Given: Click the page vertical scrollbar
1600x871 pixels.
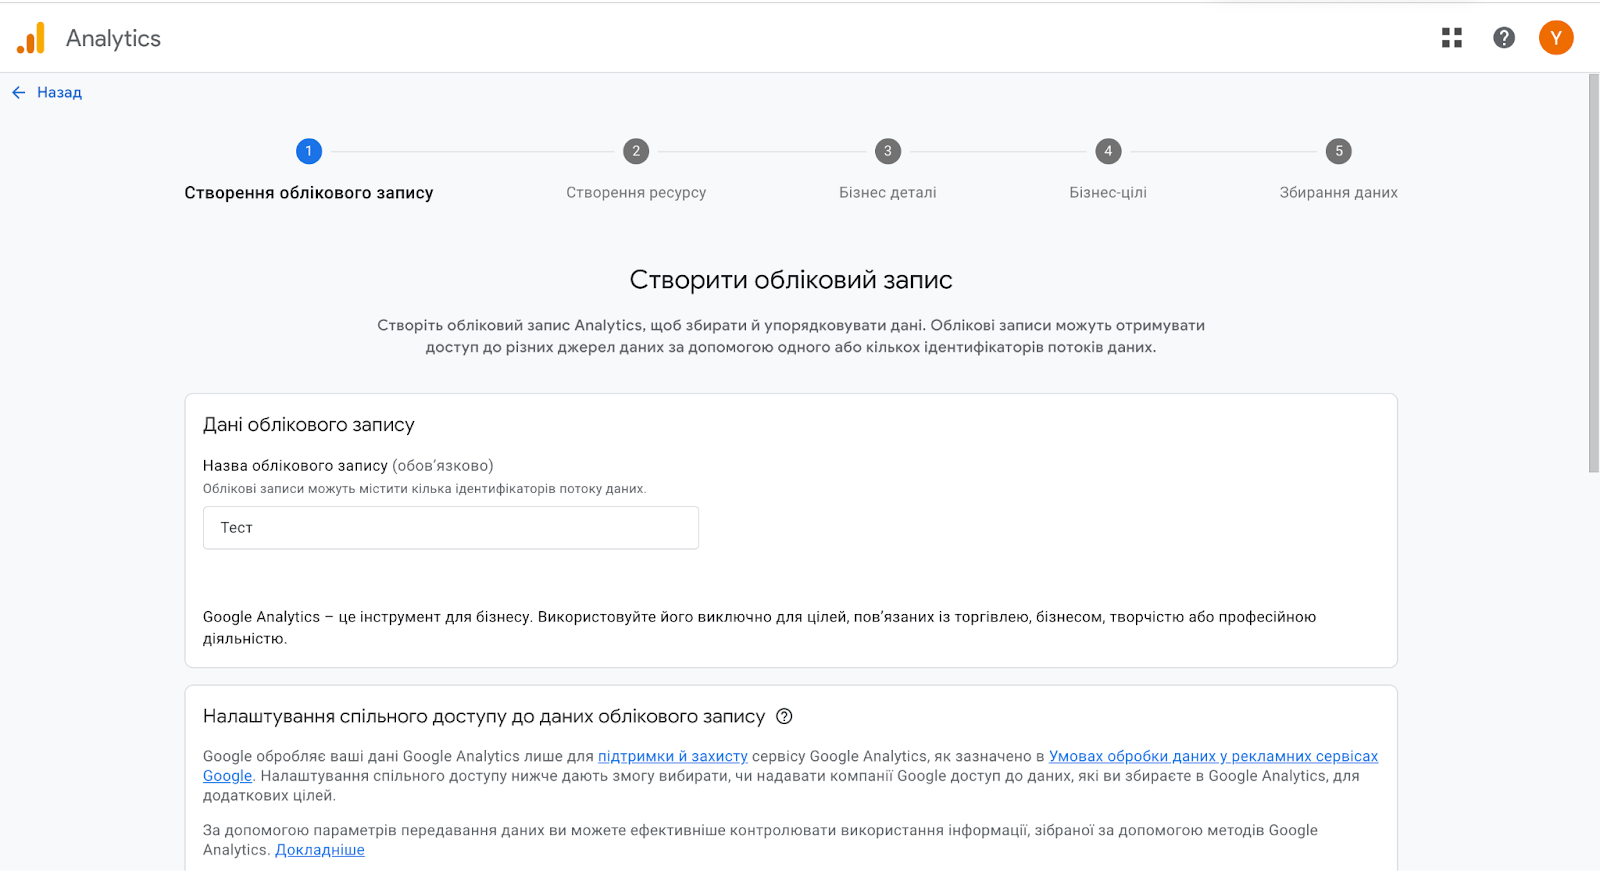Looking at the screenshot, I should (x=1594, y=272).
